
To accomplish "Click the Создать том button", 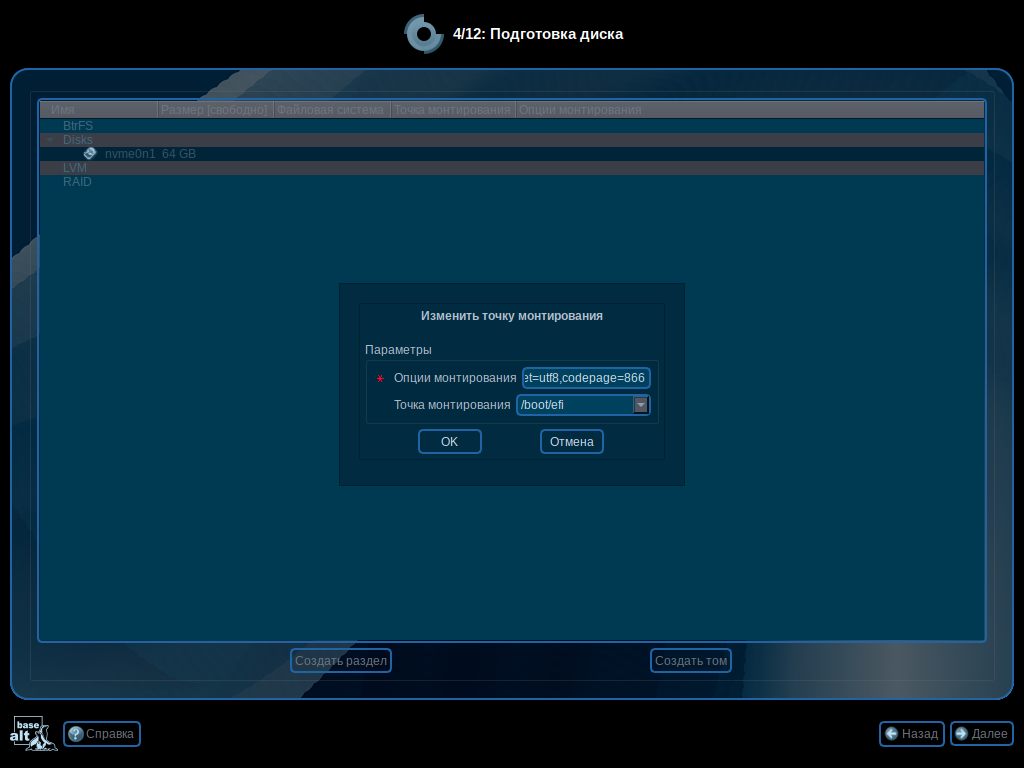I will point(690,660).
